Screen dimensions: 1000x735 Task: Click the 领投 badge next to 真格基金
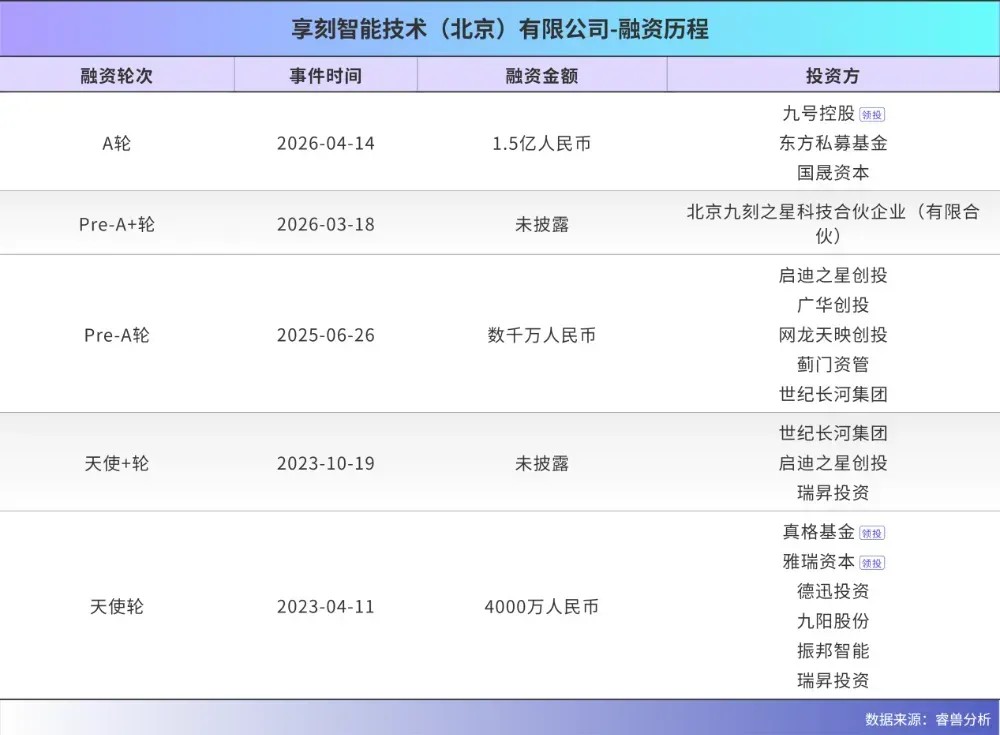click(x=872, y=533)
